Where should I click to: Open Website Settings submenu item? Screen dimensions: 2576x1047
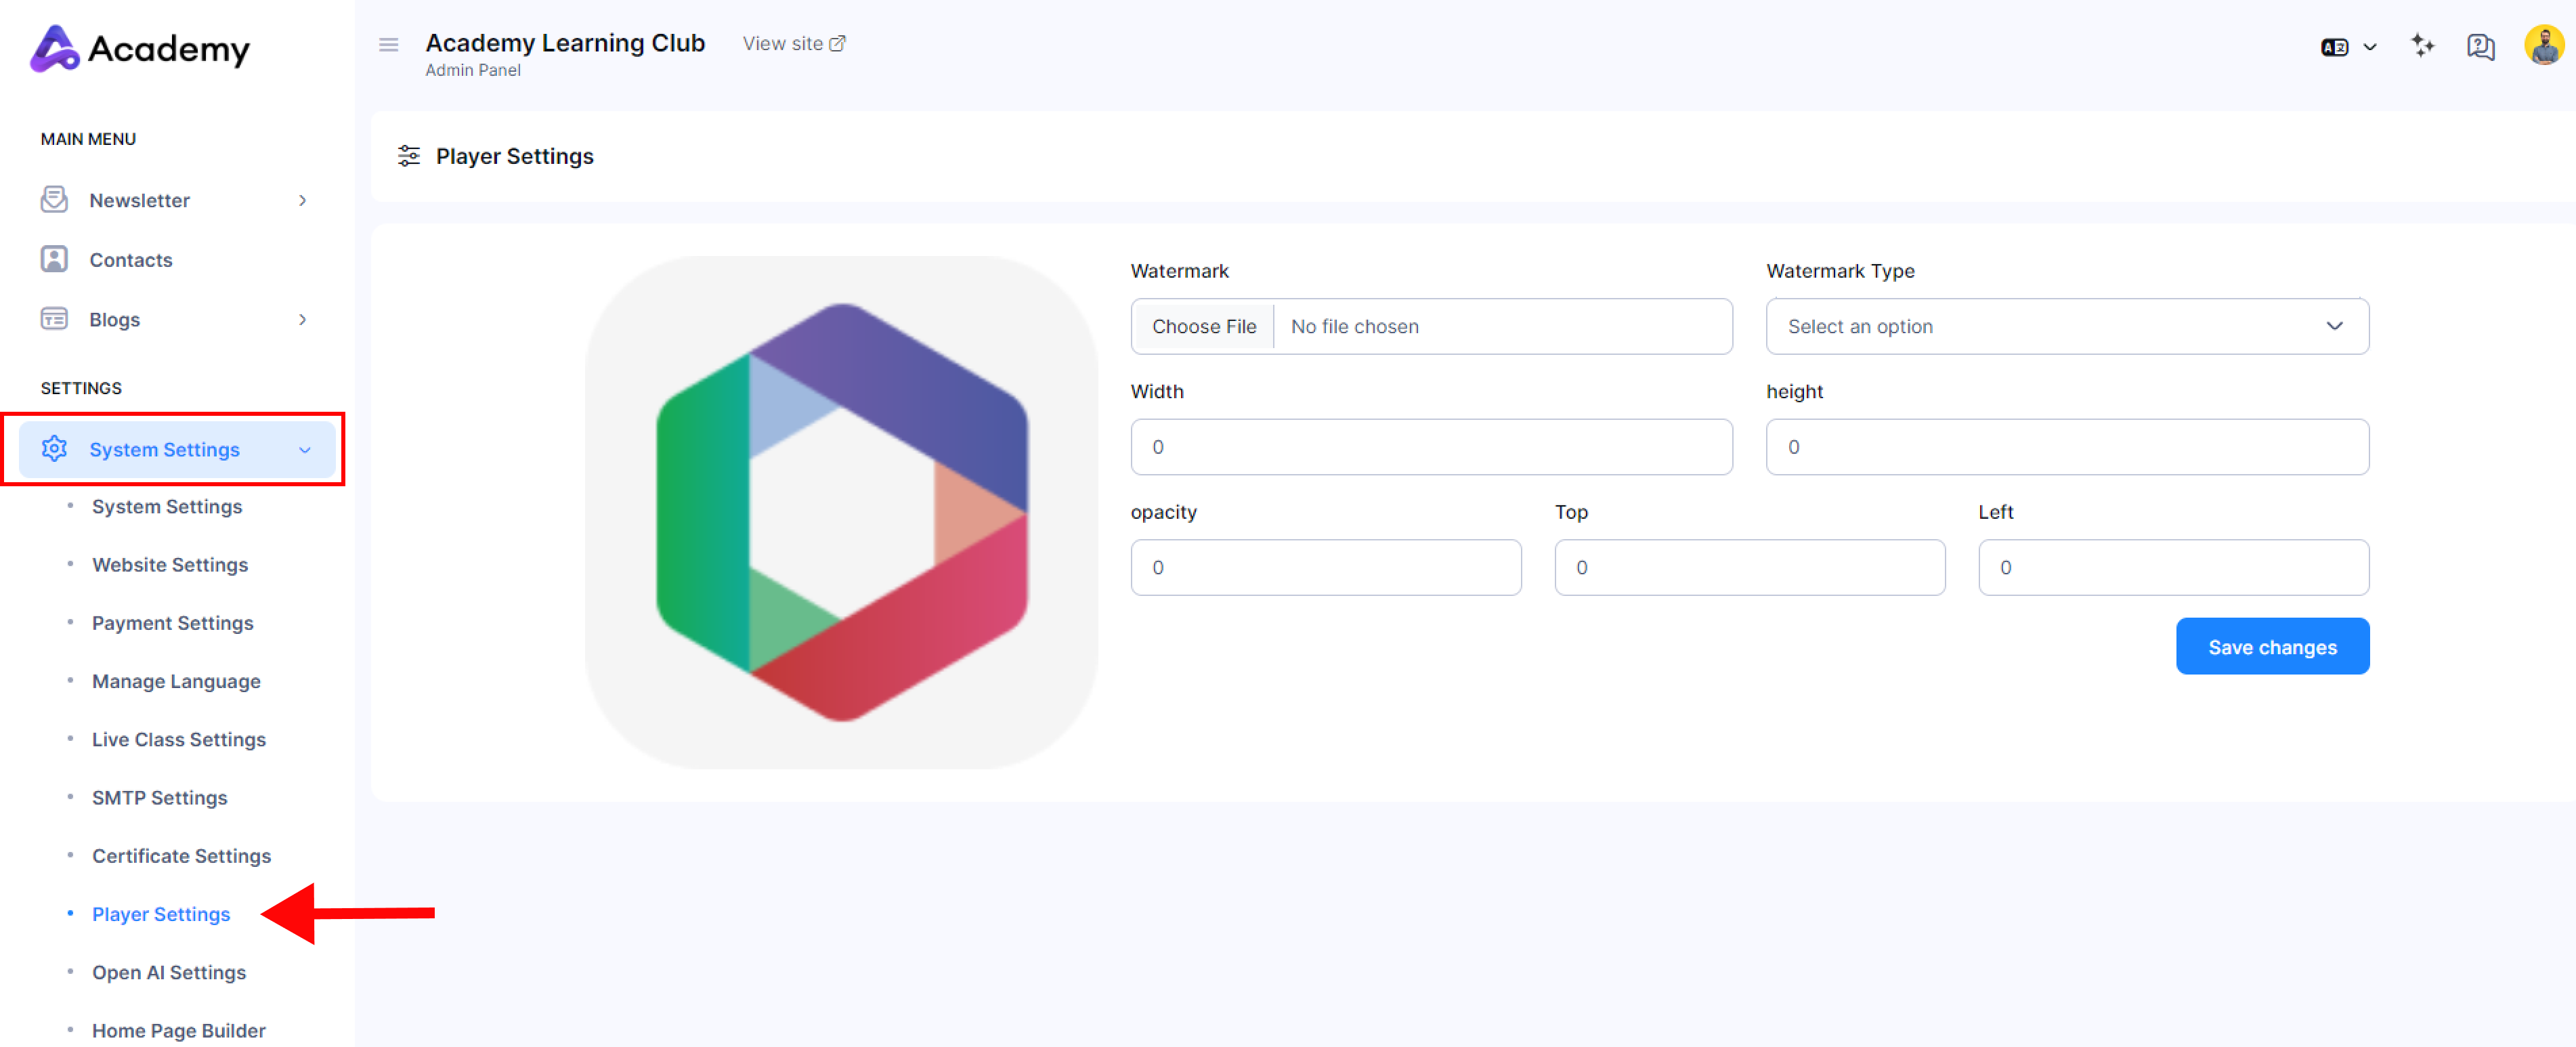170,565
